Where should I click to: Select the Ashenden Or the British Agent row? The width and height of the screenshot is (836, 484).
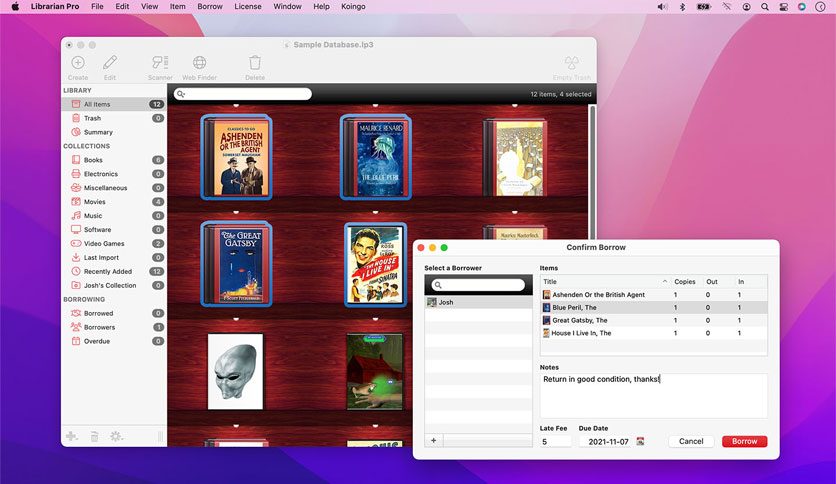point(654,294)
